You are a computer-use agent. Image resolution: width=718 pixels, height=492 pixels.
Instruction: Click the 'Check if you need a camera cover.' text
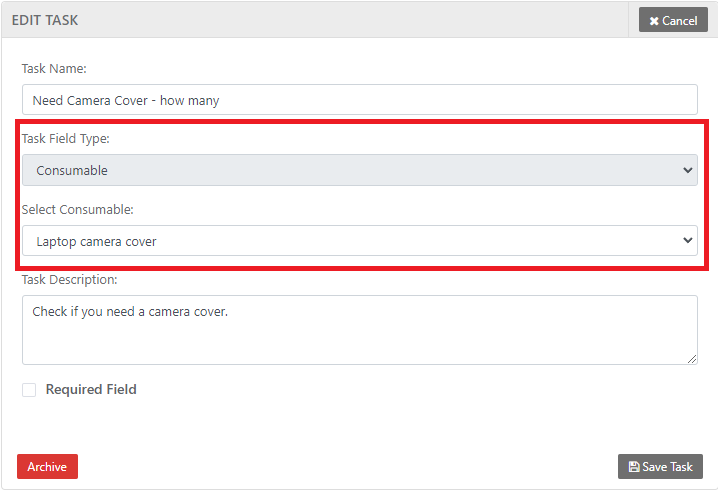point(130,312)
